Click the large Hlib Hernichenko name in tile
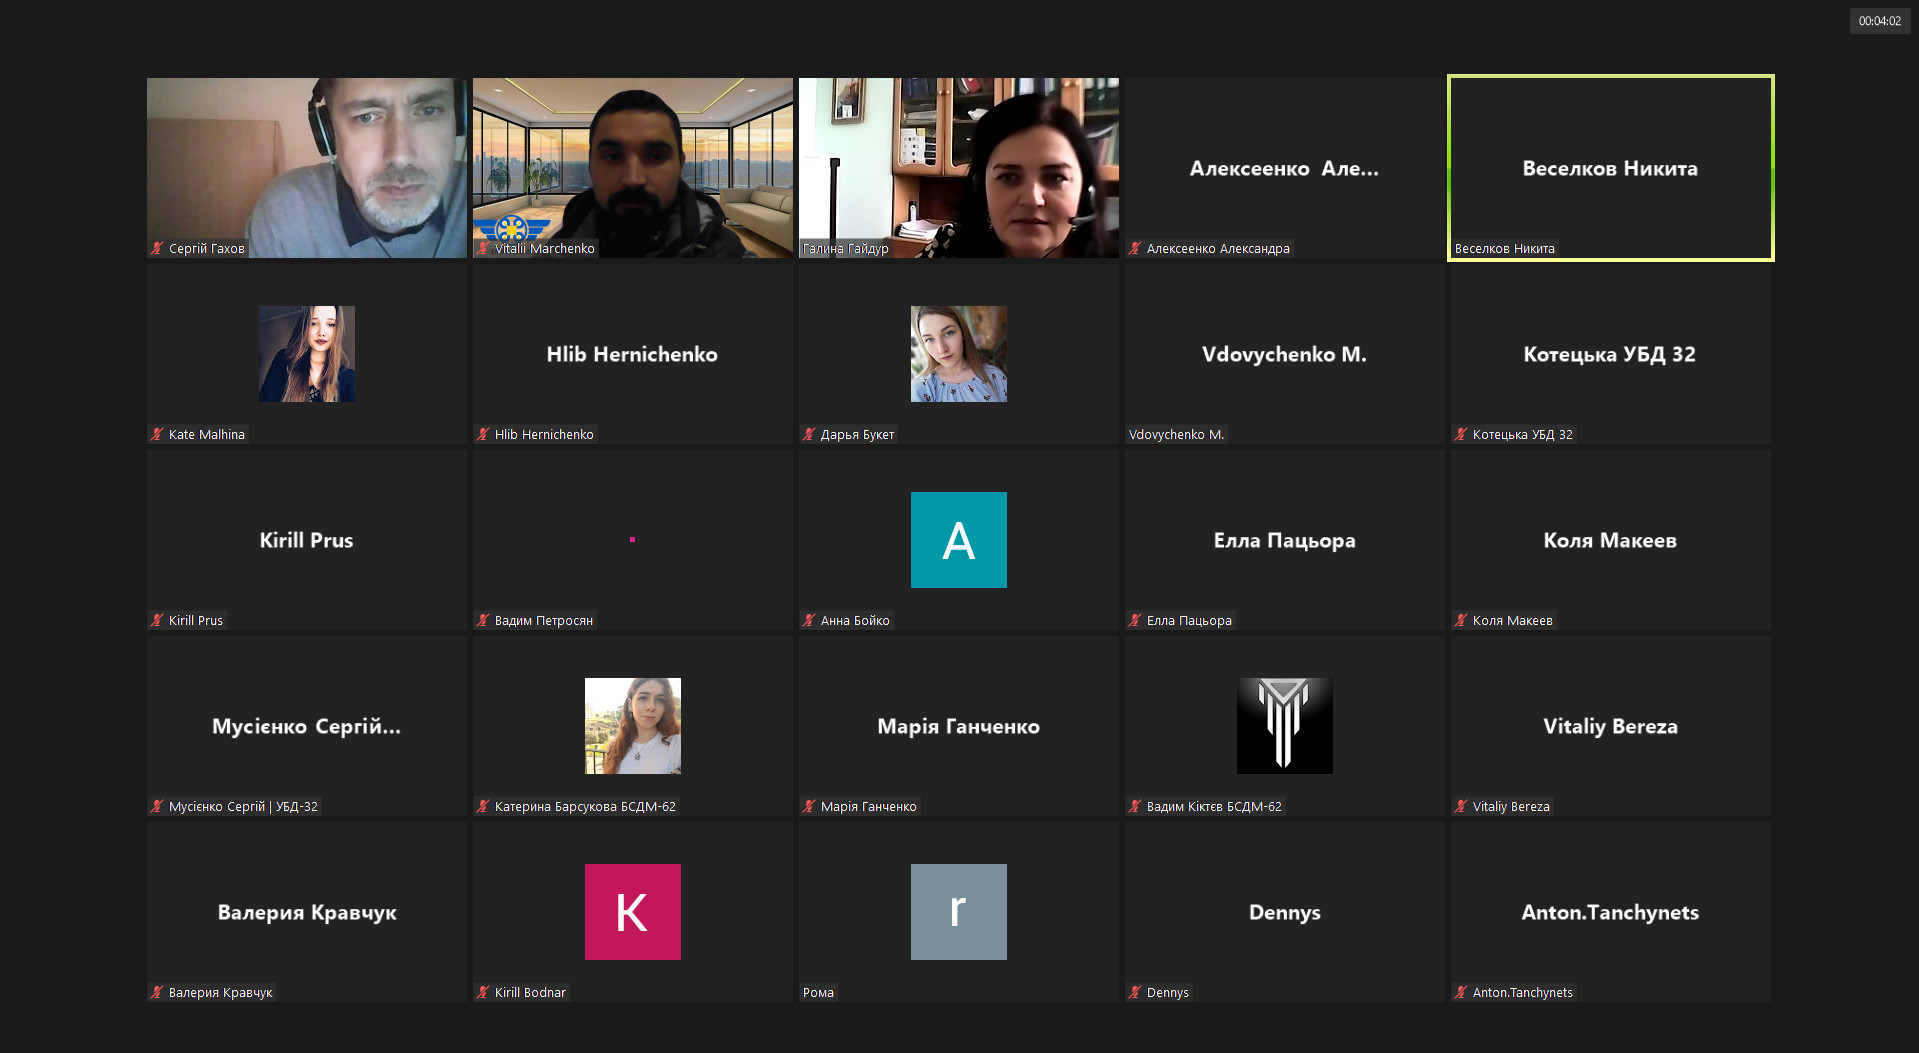 [x=632, y=355]
